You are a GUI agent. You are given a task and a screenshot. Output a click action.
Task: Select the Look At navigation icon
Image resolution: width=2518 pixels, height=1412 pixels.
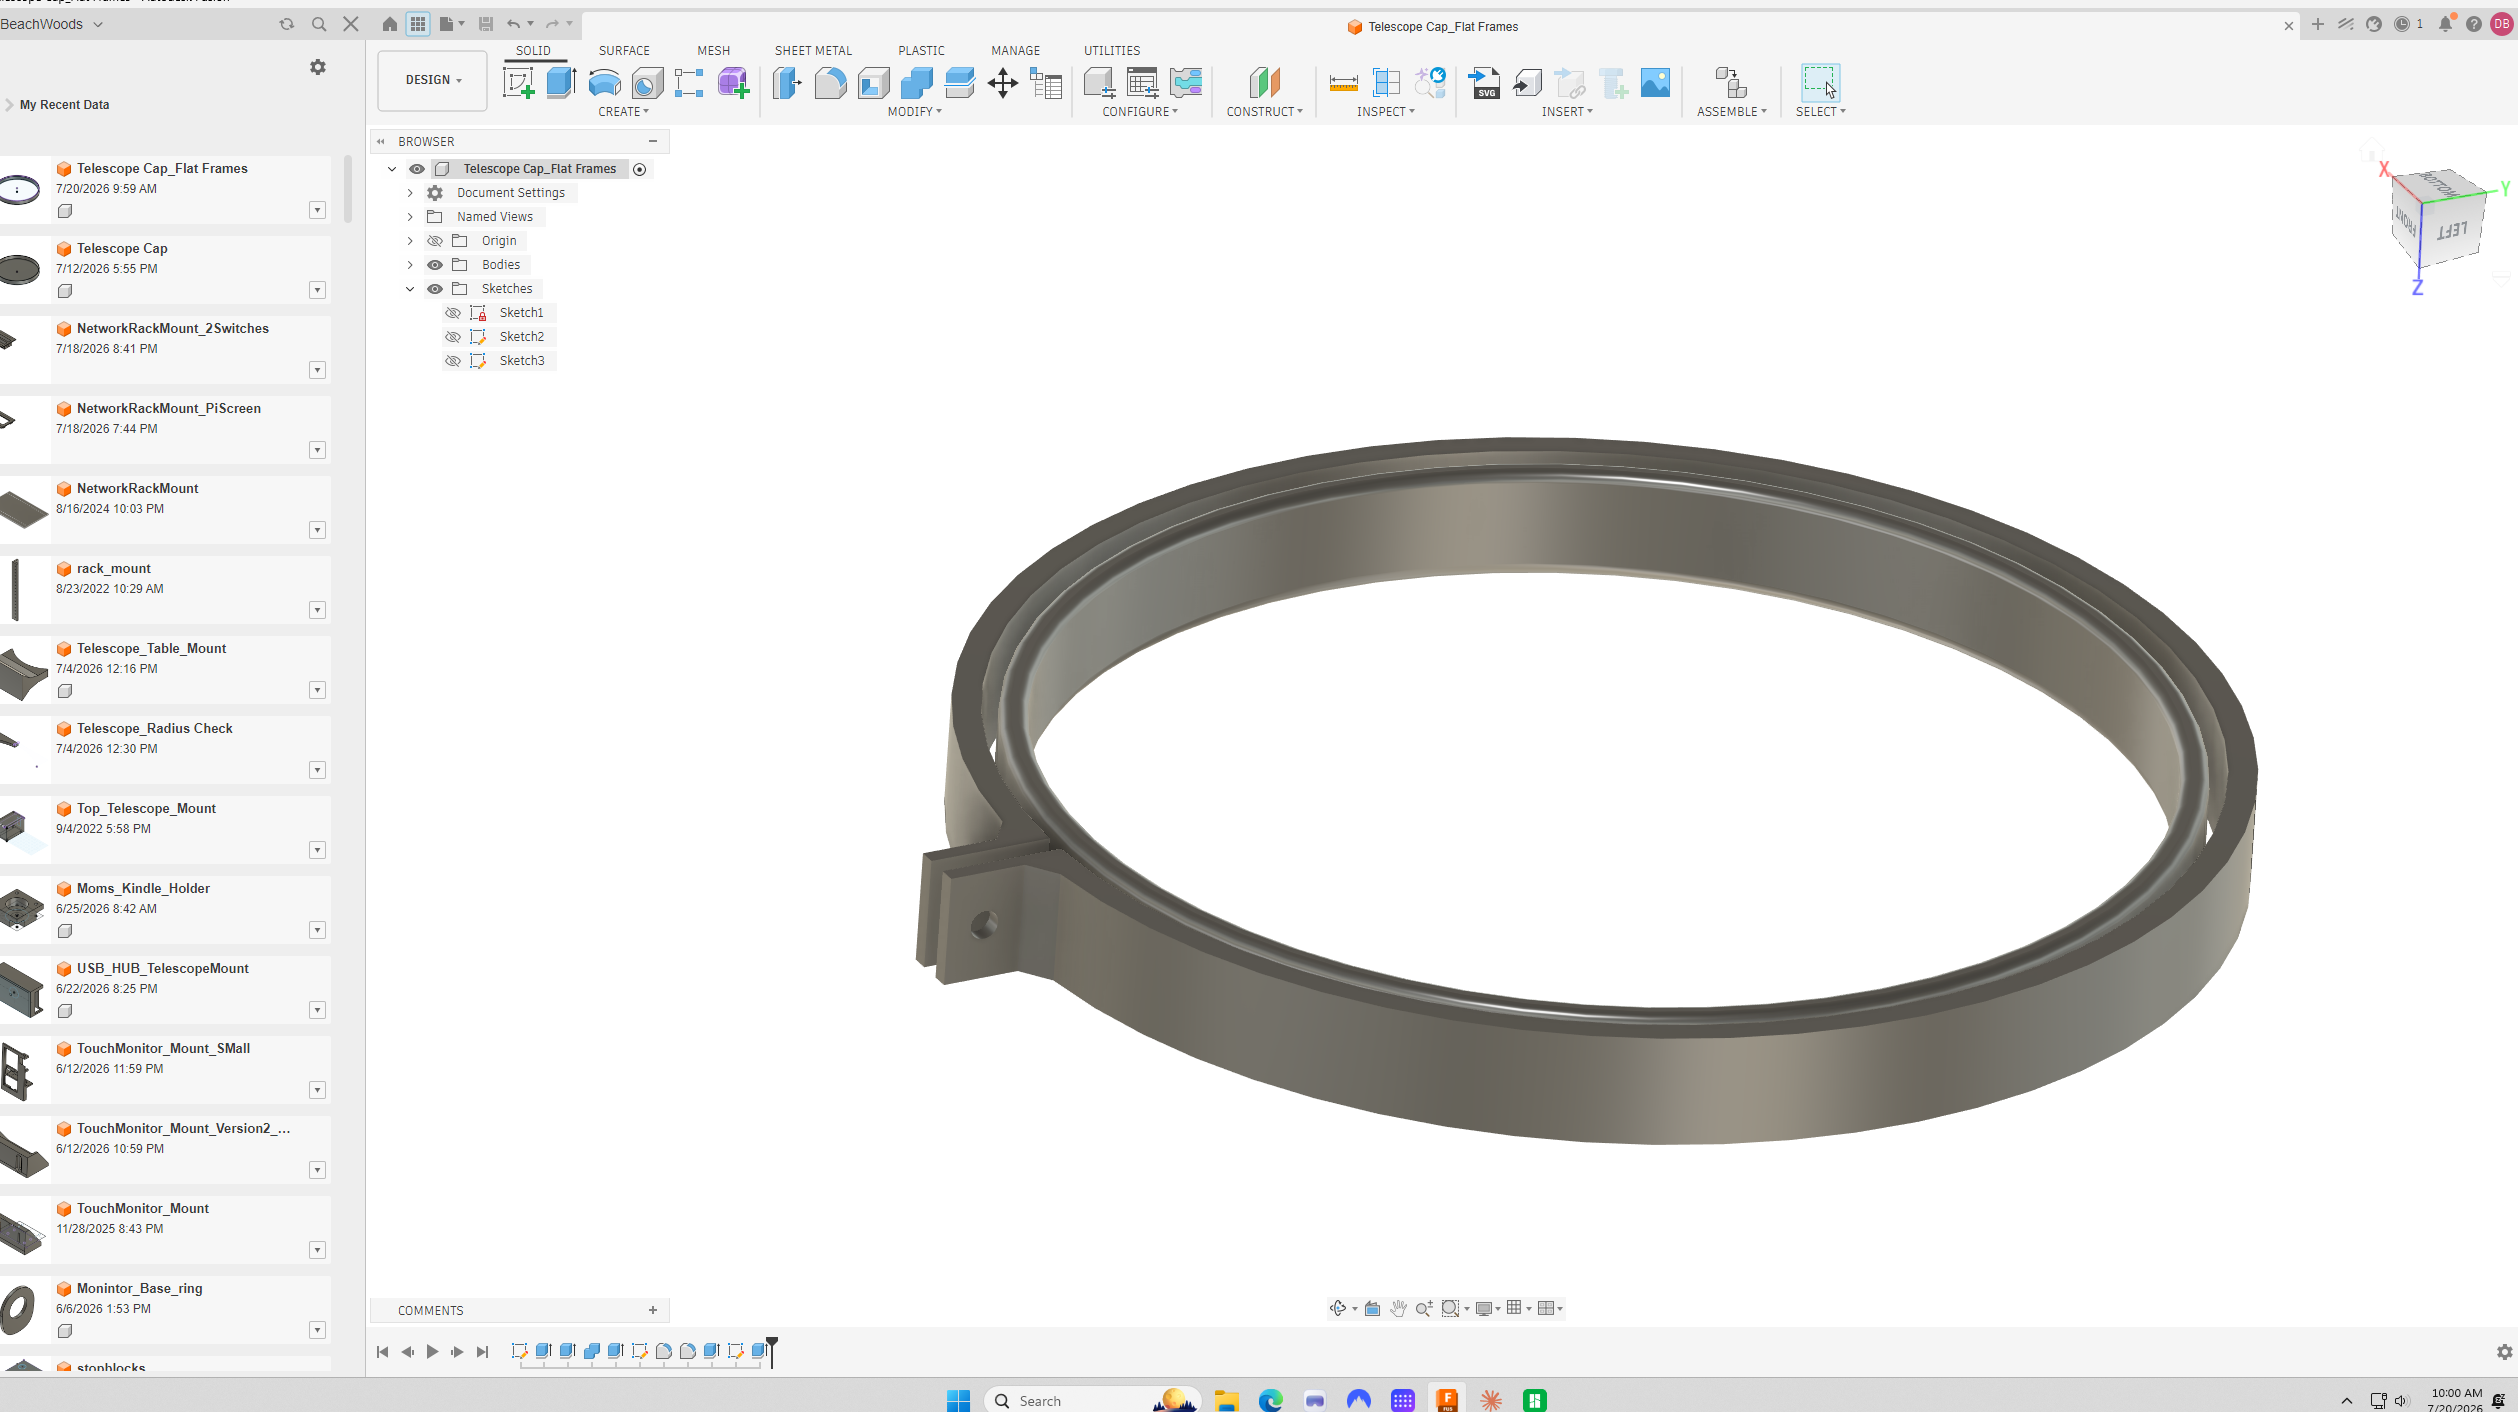pos(1372,1308)
